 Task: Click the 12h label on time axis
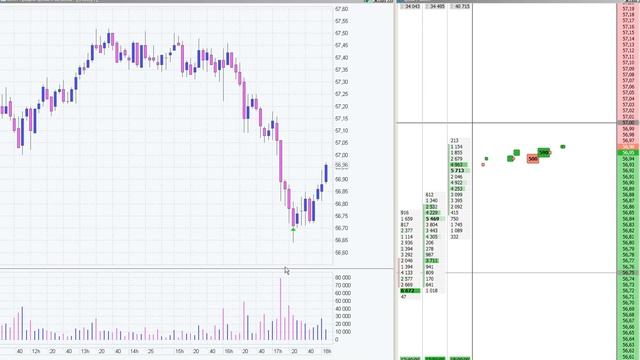coord(36,351)
